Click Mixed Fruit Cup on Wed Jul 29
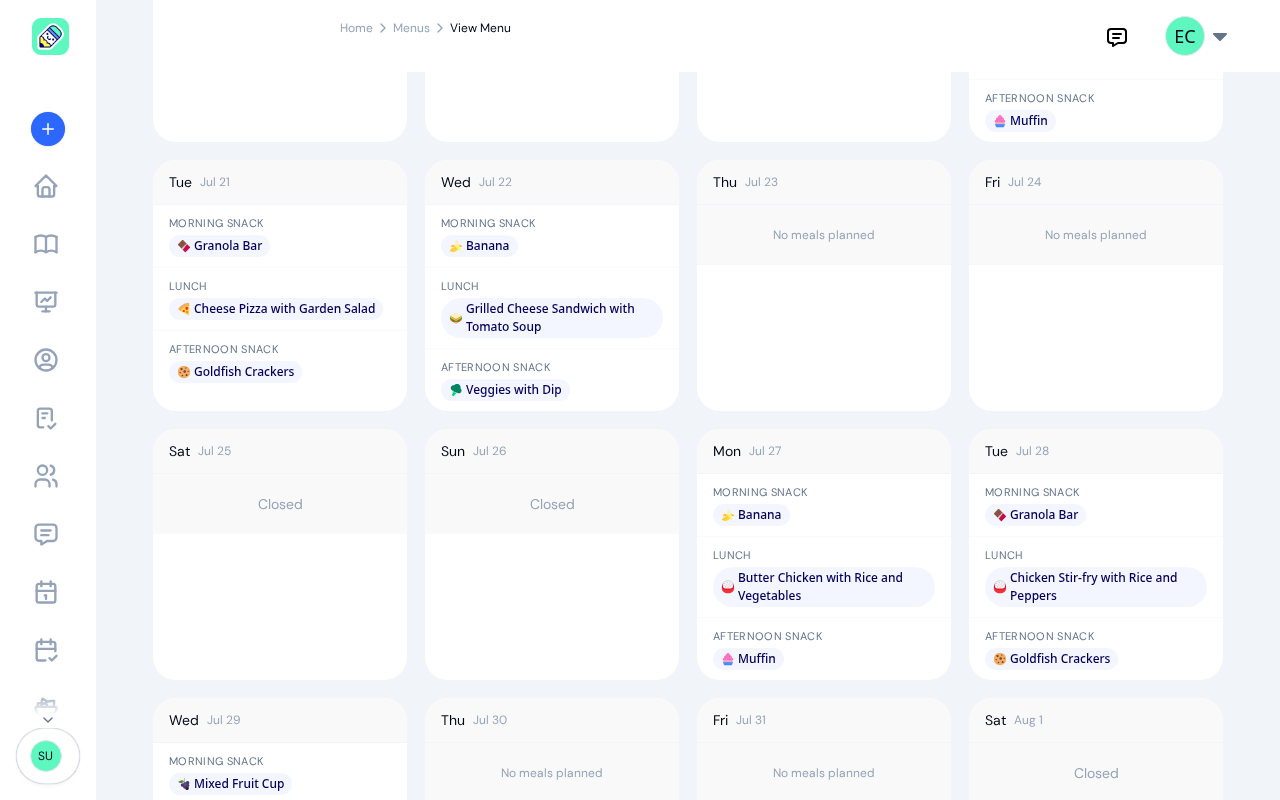The height and width of the screenshot is (800, 1280). (x=230, y=784)
